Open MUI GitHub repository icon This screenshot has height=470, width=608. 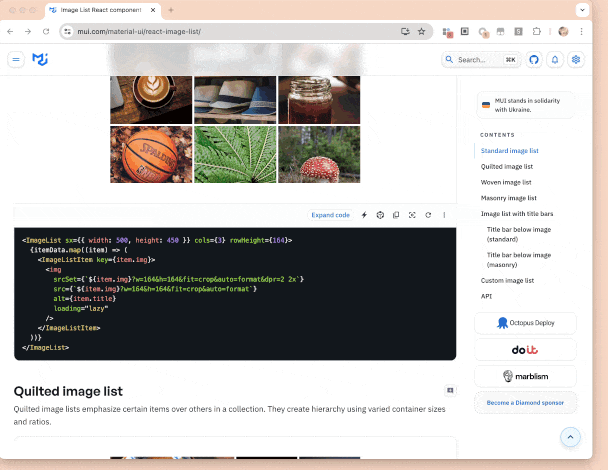(x=534, y=59)
